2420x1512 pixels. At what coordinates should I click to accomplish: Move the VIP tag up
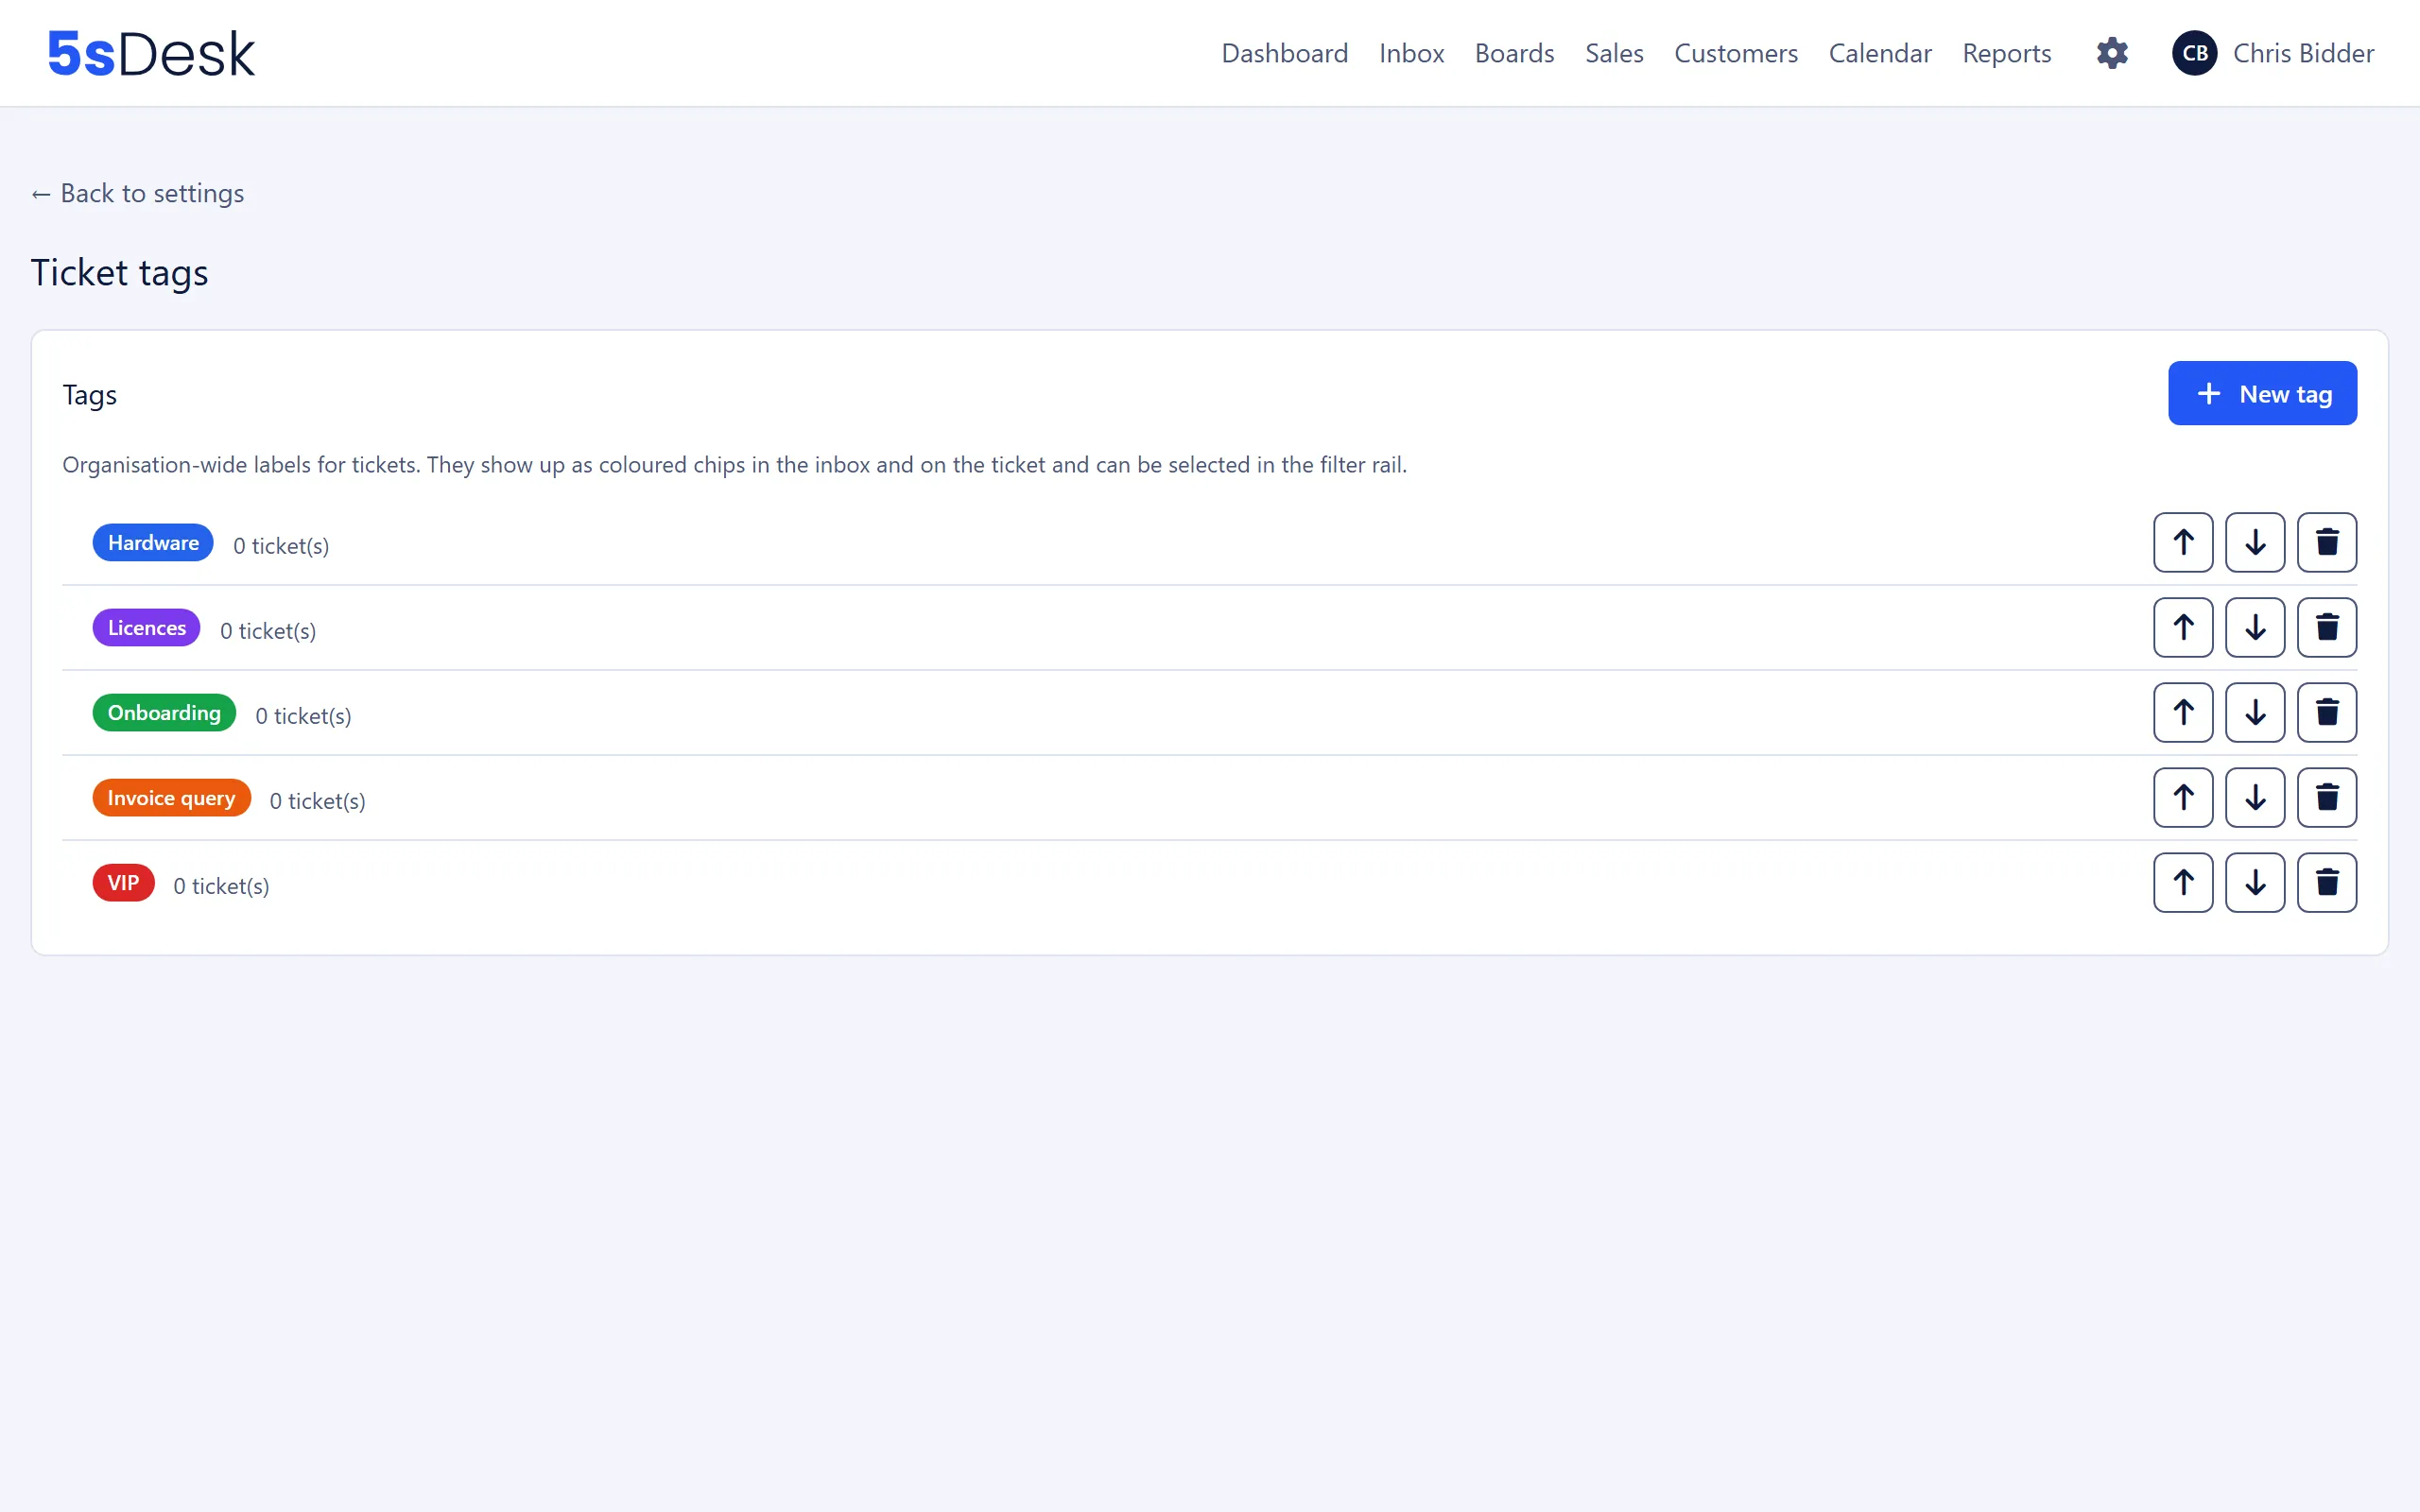pos(2183,882)
